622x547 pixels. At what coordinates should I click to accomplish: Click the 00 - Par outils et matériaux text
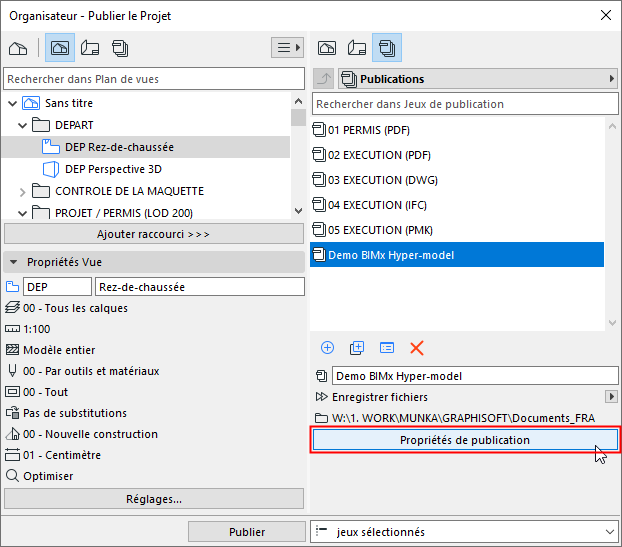91,371
